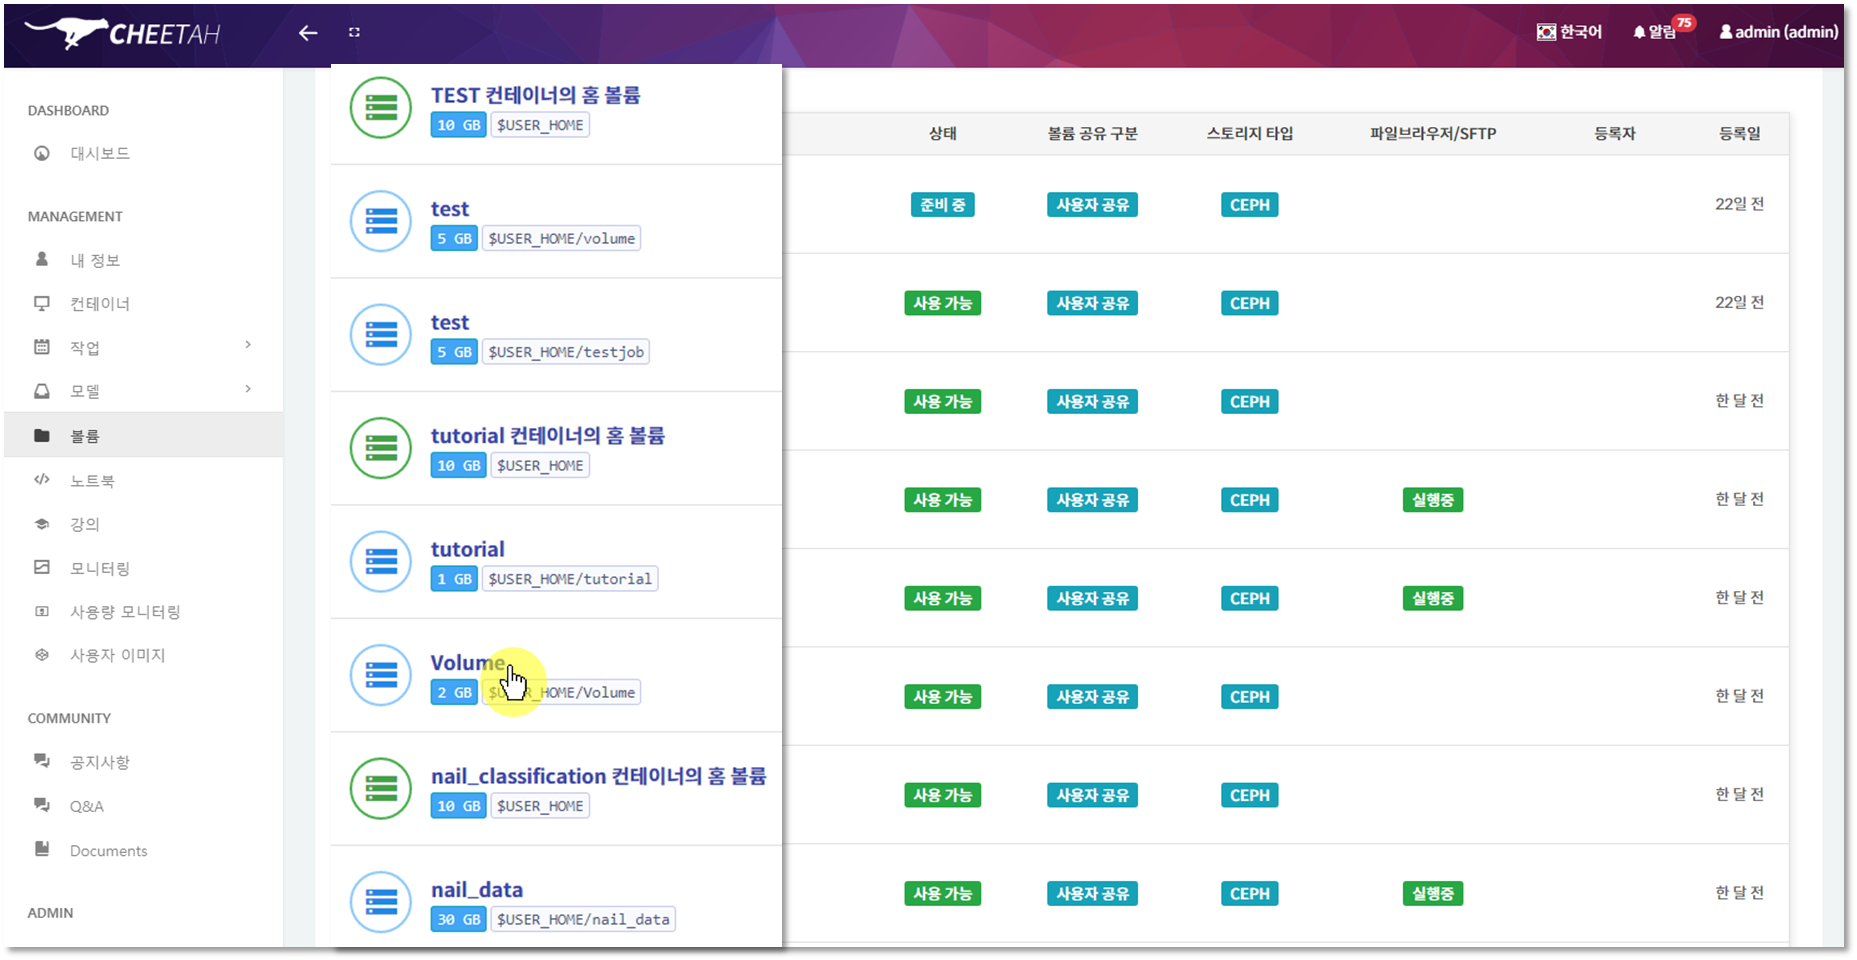Click the 노트북 code icon

(42, 479)
